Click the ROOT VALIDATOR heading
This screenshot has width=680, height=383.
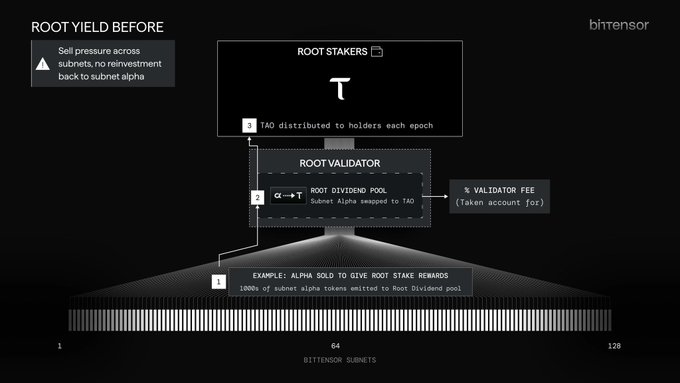340,163
